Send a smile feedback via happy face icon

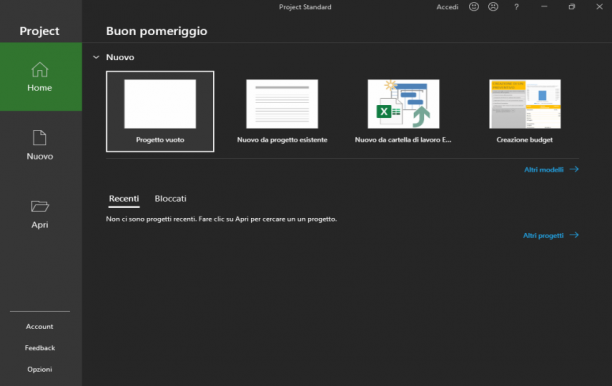tap(474, 7)
